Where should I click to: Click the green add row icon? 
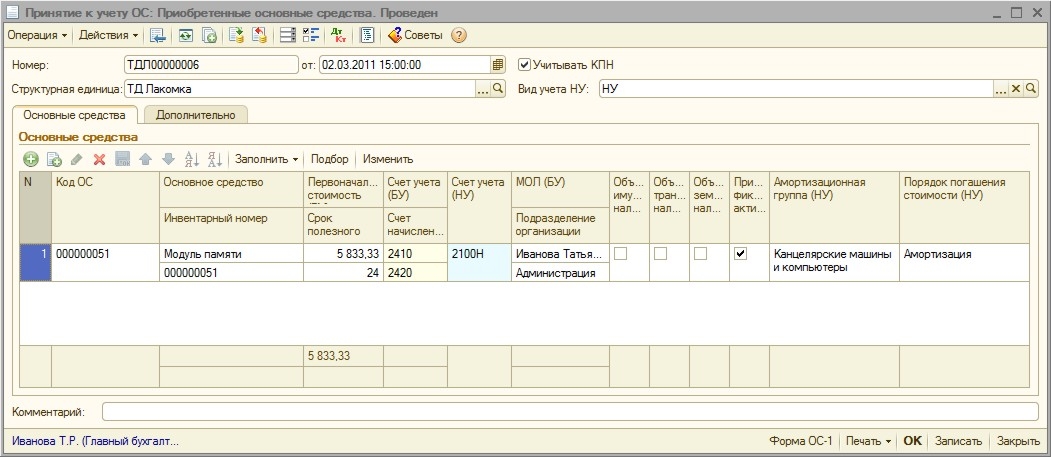pos(31,159)
